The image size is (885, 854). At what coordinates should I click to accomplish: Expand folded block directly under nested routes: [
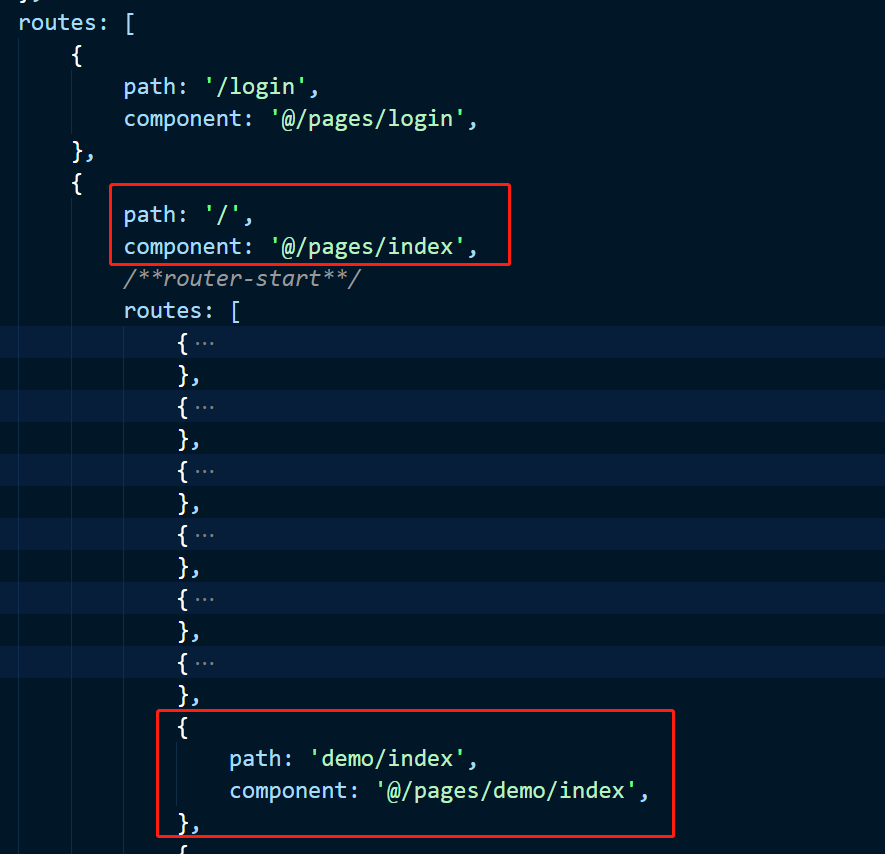pyautogui.click(x=204, y=343)
